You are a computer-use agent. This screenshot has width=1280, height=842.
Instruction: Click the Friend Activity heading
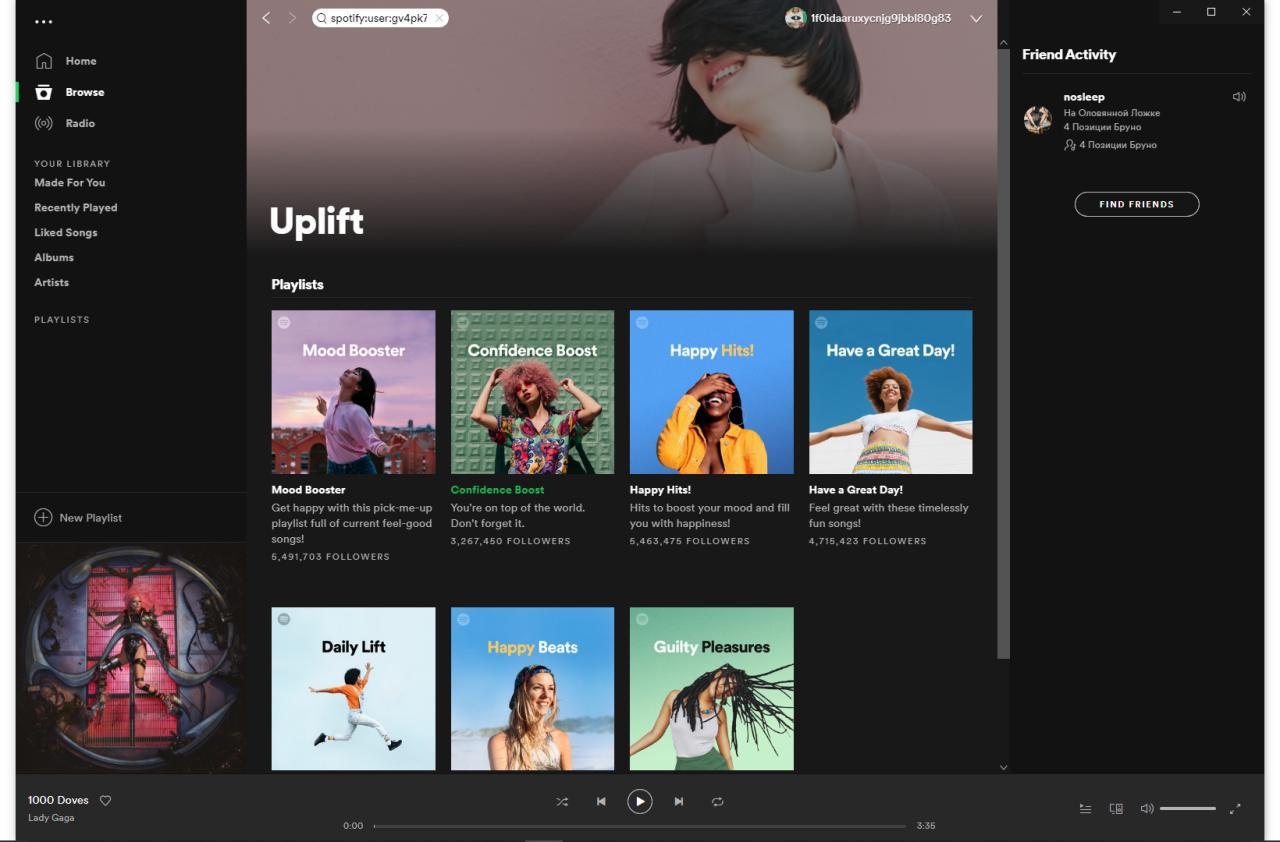pos(1069,55)
